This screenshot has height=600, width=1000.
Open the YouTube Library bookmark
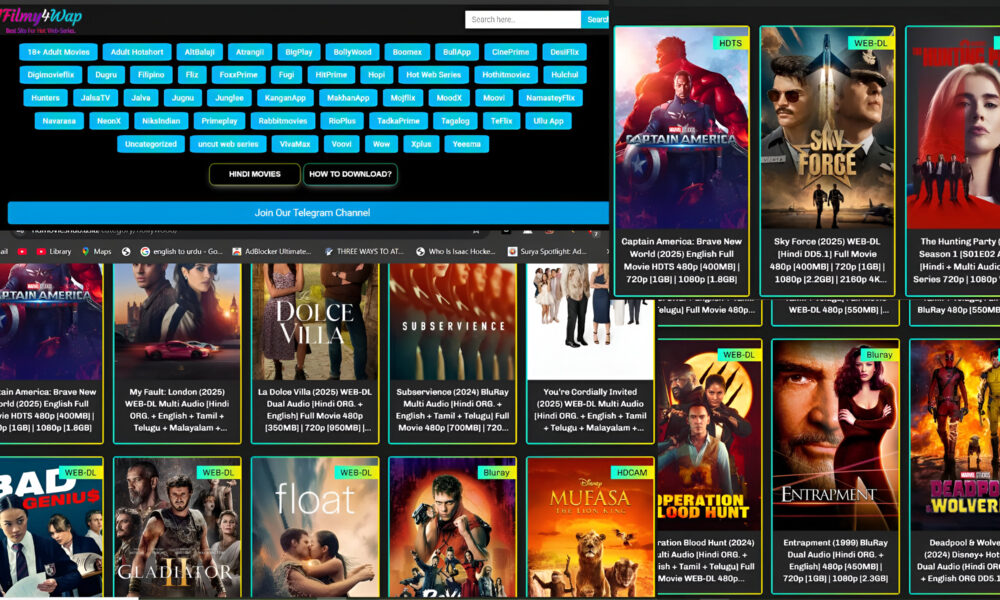click(x=54, y=252)
